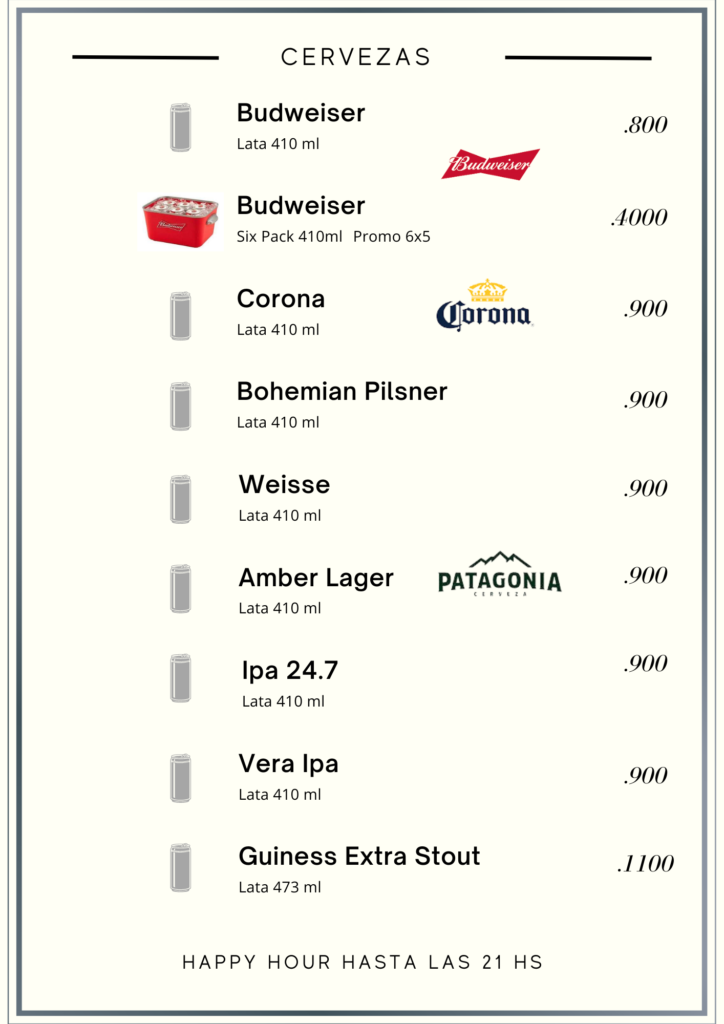The height and width of the screenshot is (1024, 724).
Task: Click the red Budweiser ice bucket image
Action: click(180, 221)
